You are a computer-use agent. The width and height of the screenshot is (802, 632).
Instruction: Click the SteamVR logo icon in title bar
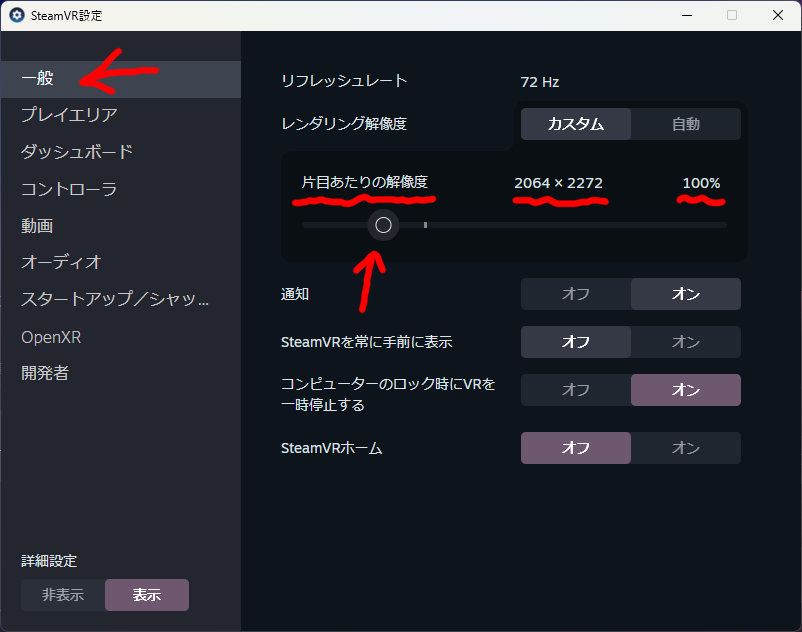pos(17,15)
